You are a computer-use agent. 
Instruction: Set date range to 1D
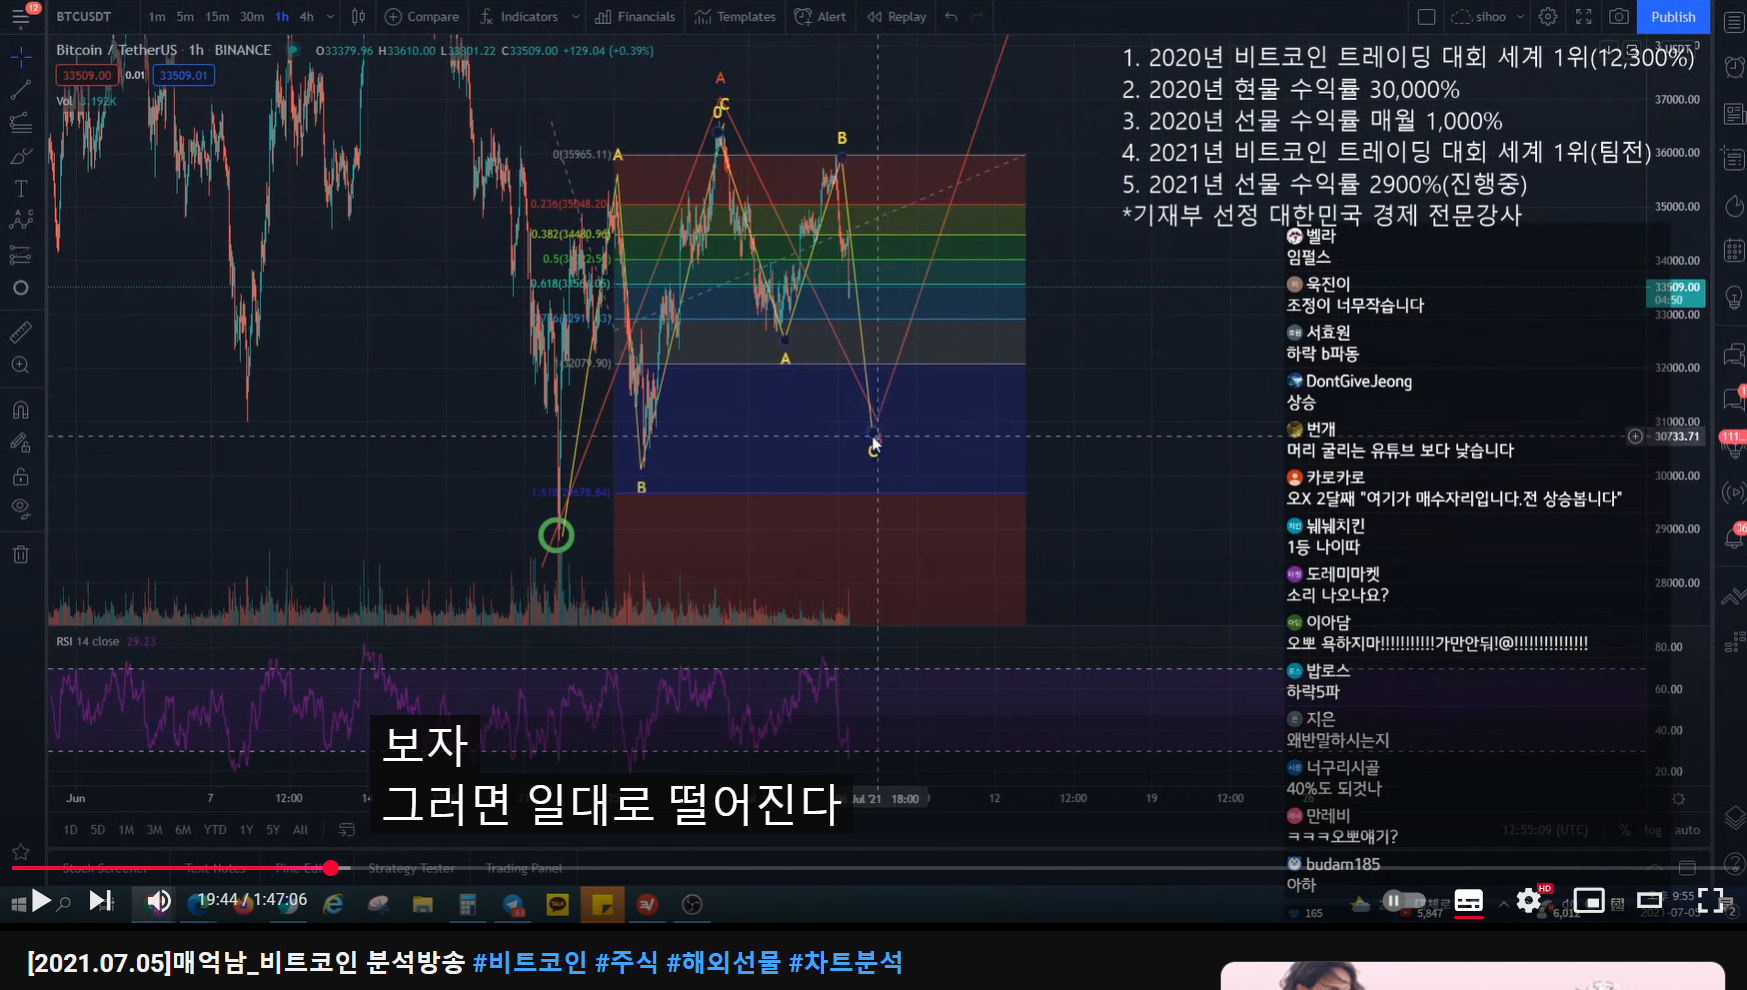coord(70,830)
